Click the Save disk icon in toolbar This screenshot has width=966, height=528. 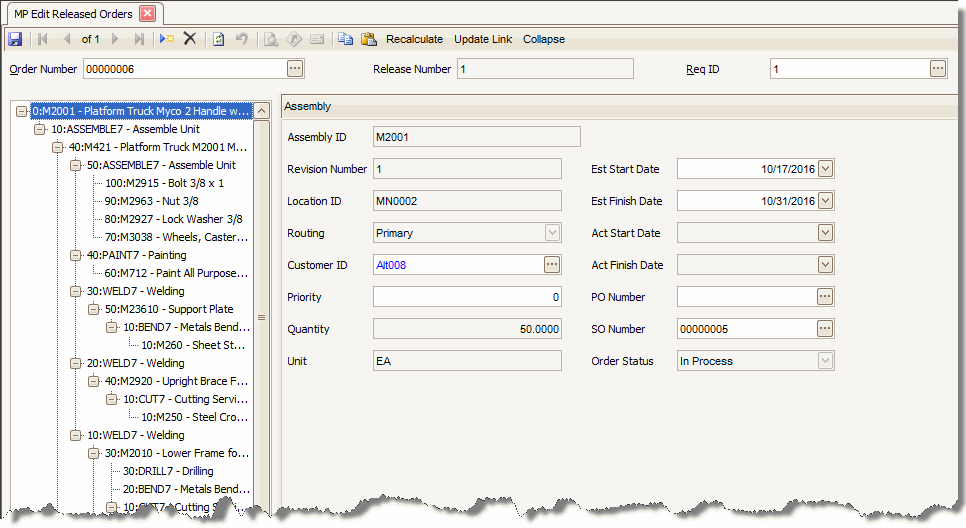pos(15,39)
